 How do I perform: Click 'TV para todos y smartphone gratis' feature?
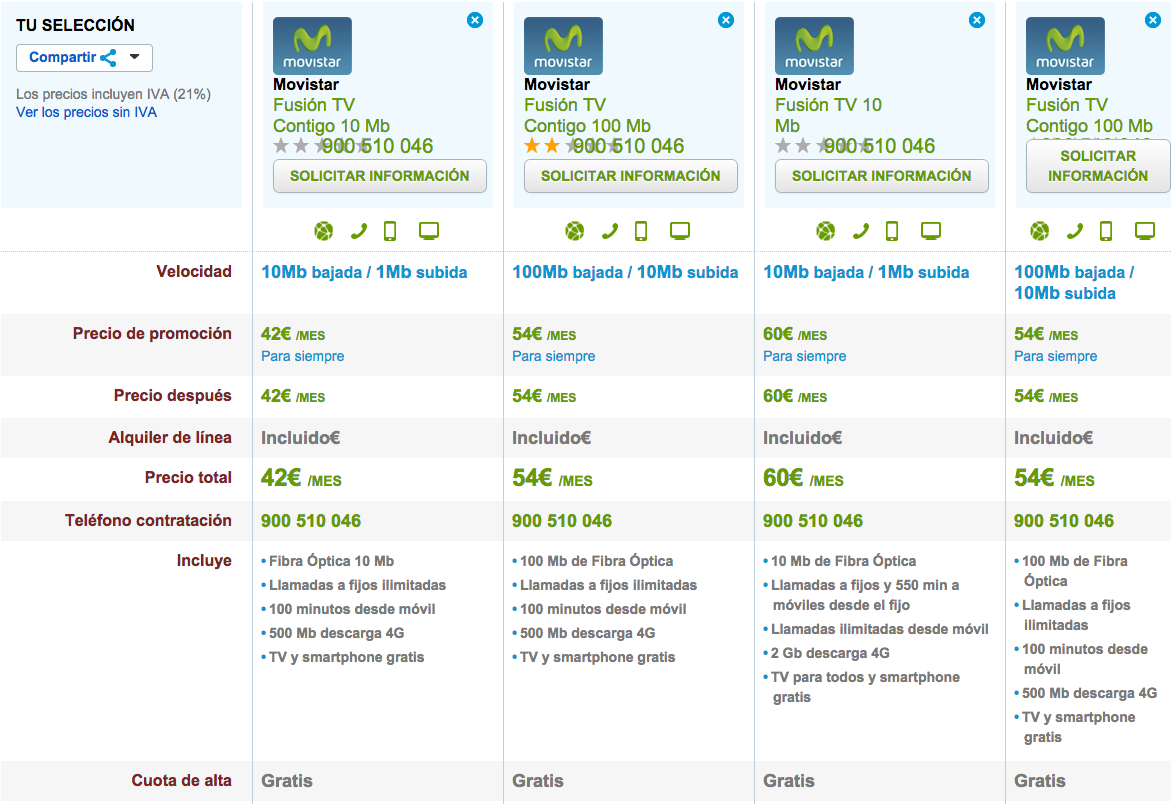[x=866, y=687]
